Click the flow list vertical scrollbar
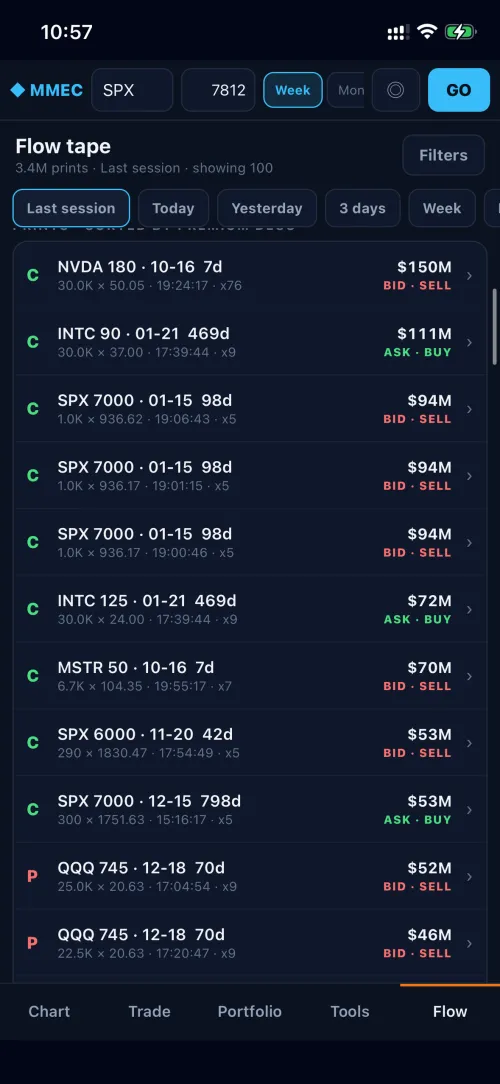The image size is (500, 1084). pyautogui.click(x=494, y=326)
